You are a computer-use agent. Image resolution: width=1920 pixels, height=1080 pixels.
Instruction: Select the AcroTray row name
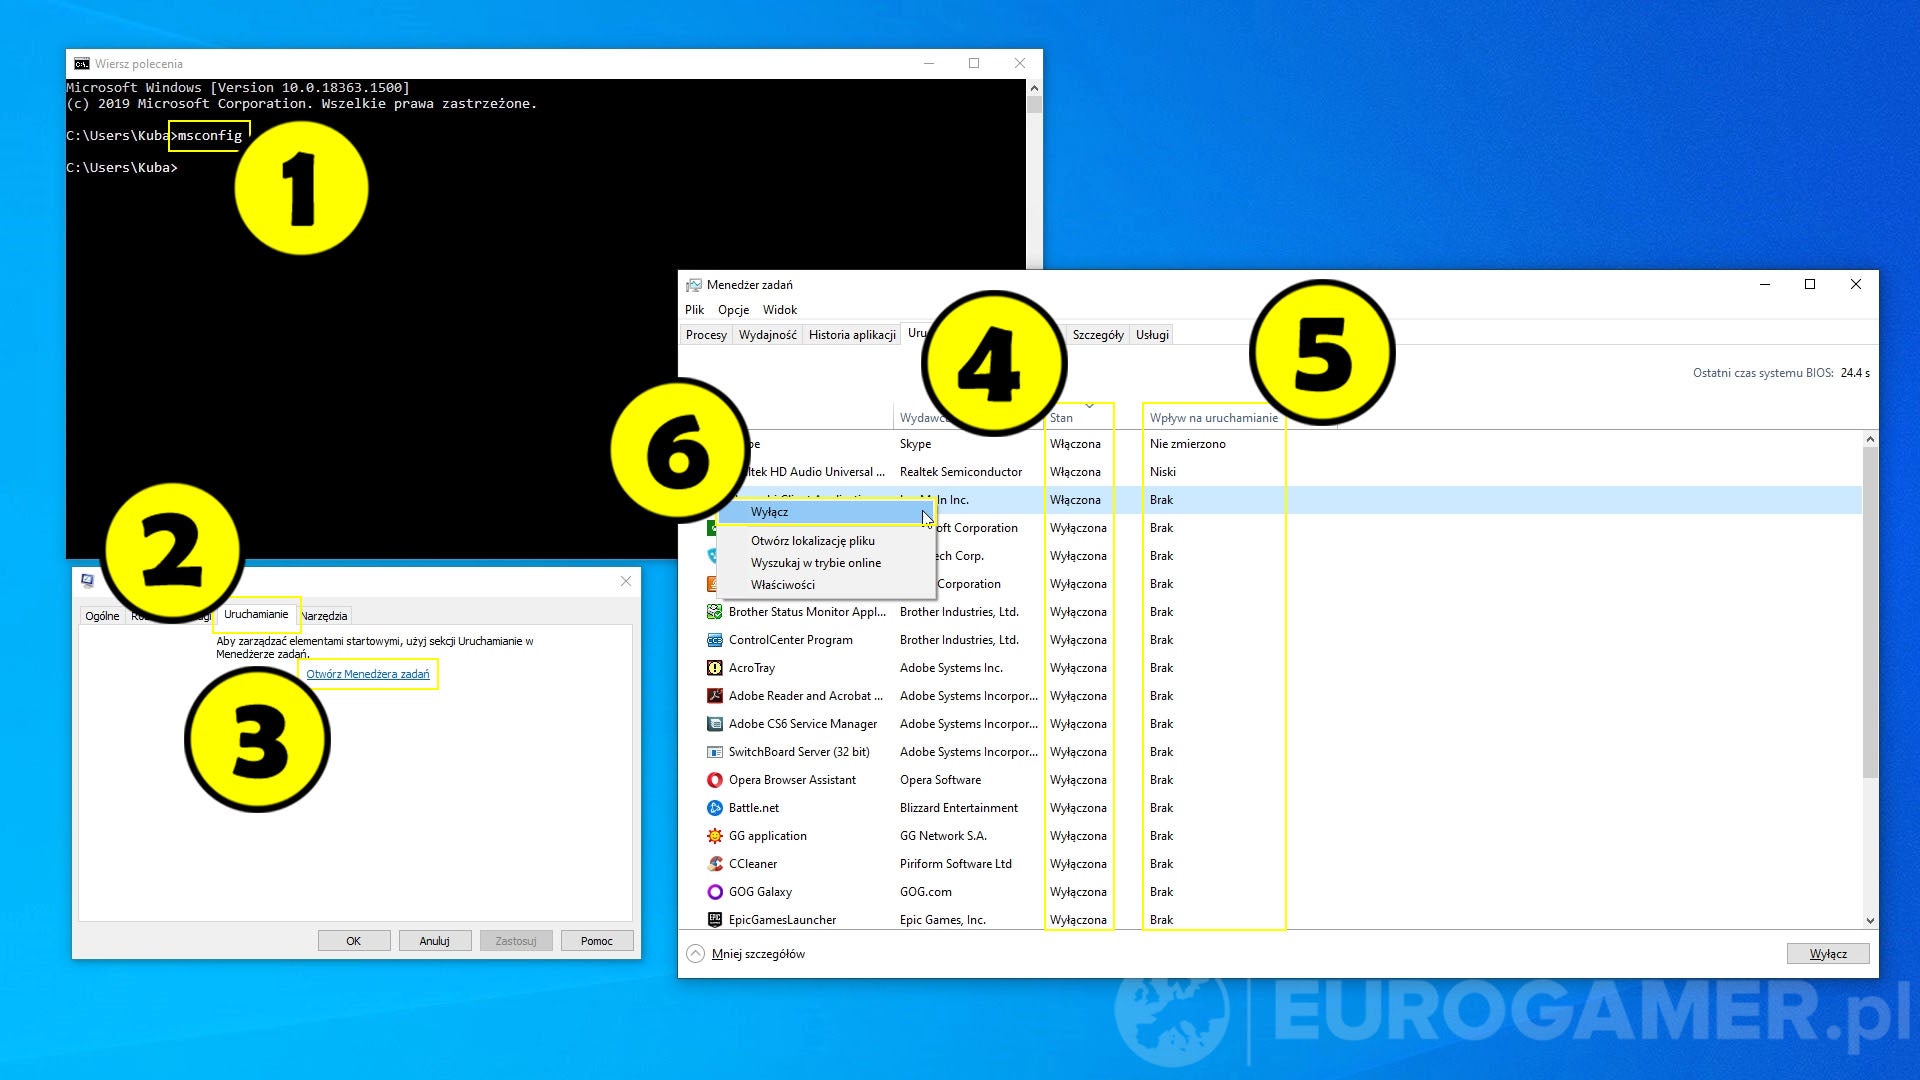pos(752,668)
